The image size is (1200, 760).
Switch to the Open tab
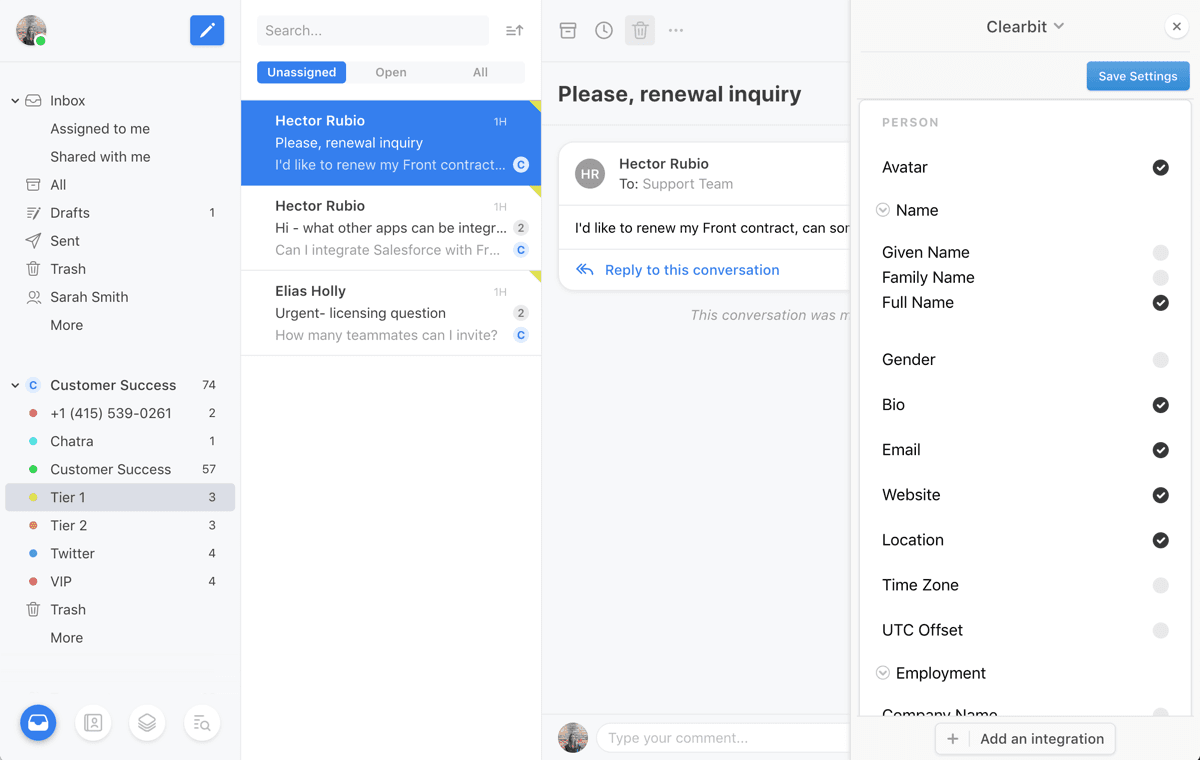(x=390, y=72)
